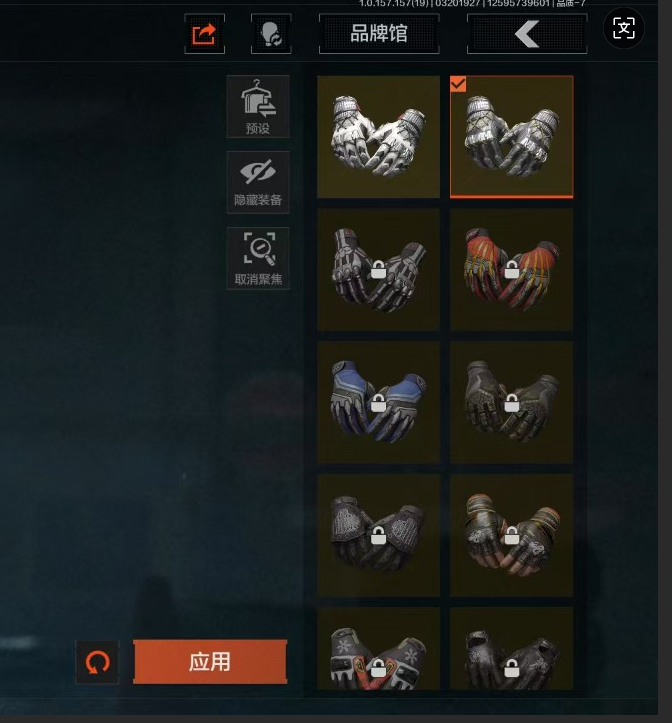Screen dimensions: 672x723
Task: Apply selection with the 应用 button
Action: [210, 662]
